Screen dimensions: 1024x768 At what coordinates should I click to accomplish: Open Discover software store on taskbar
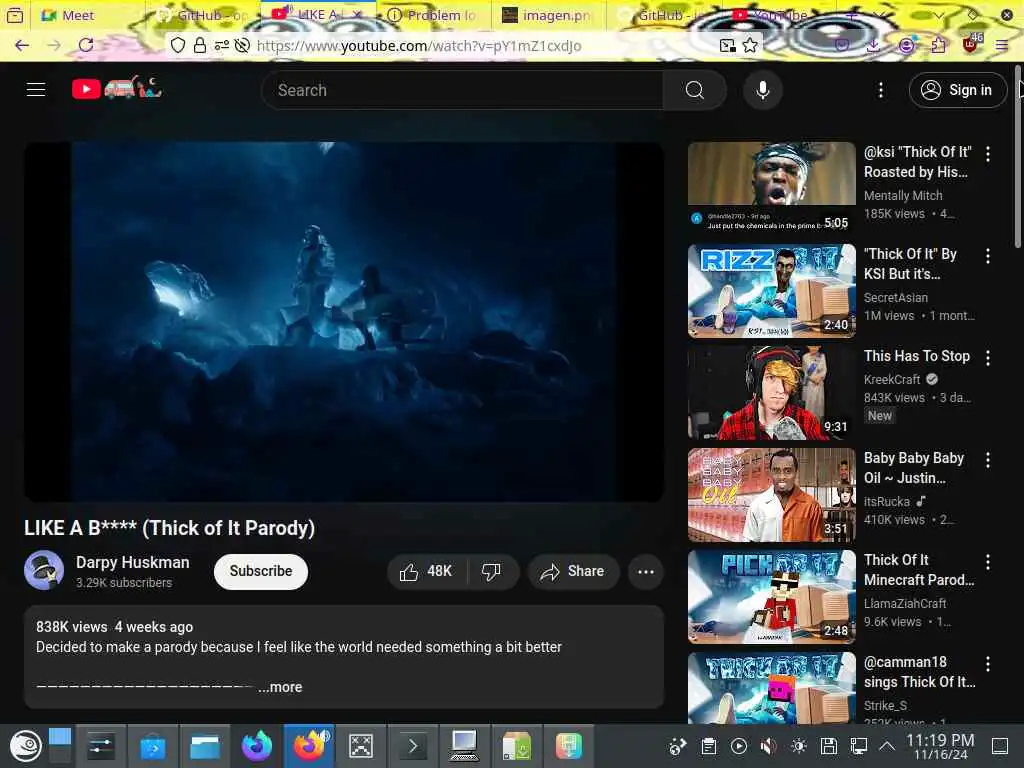[x=152, y=746]
